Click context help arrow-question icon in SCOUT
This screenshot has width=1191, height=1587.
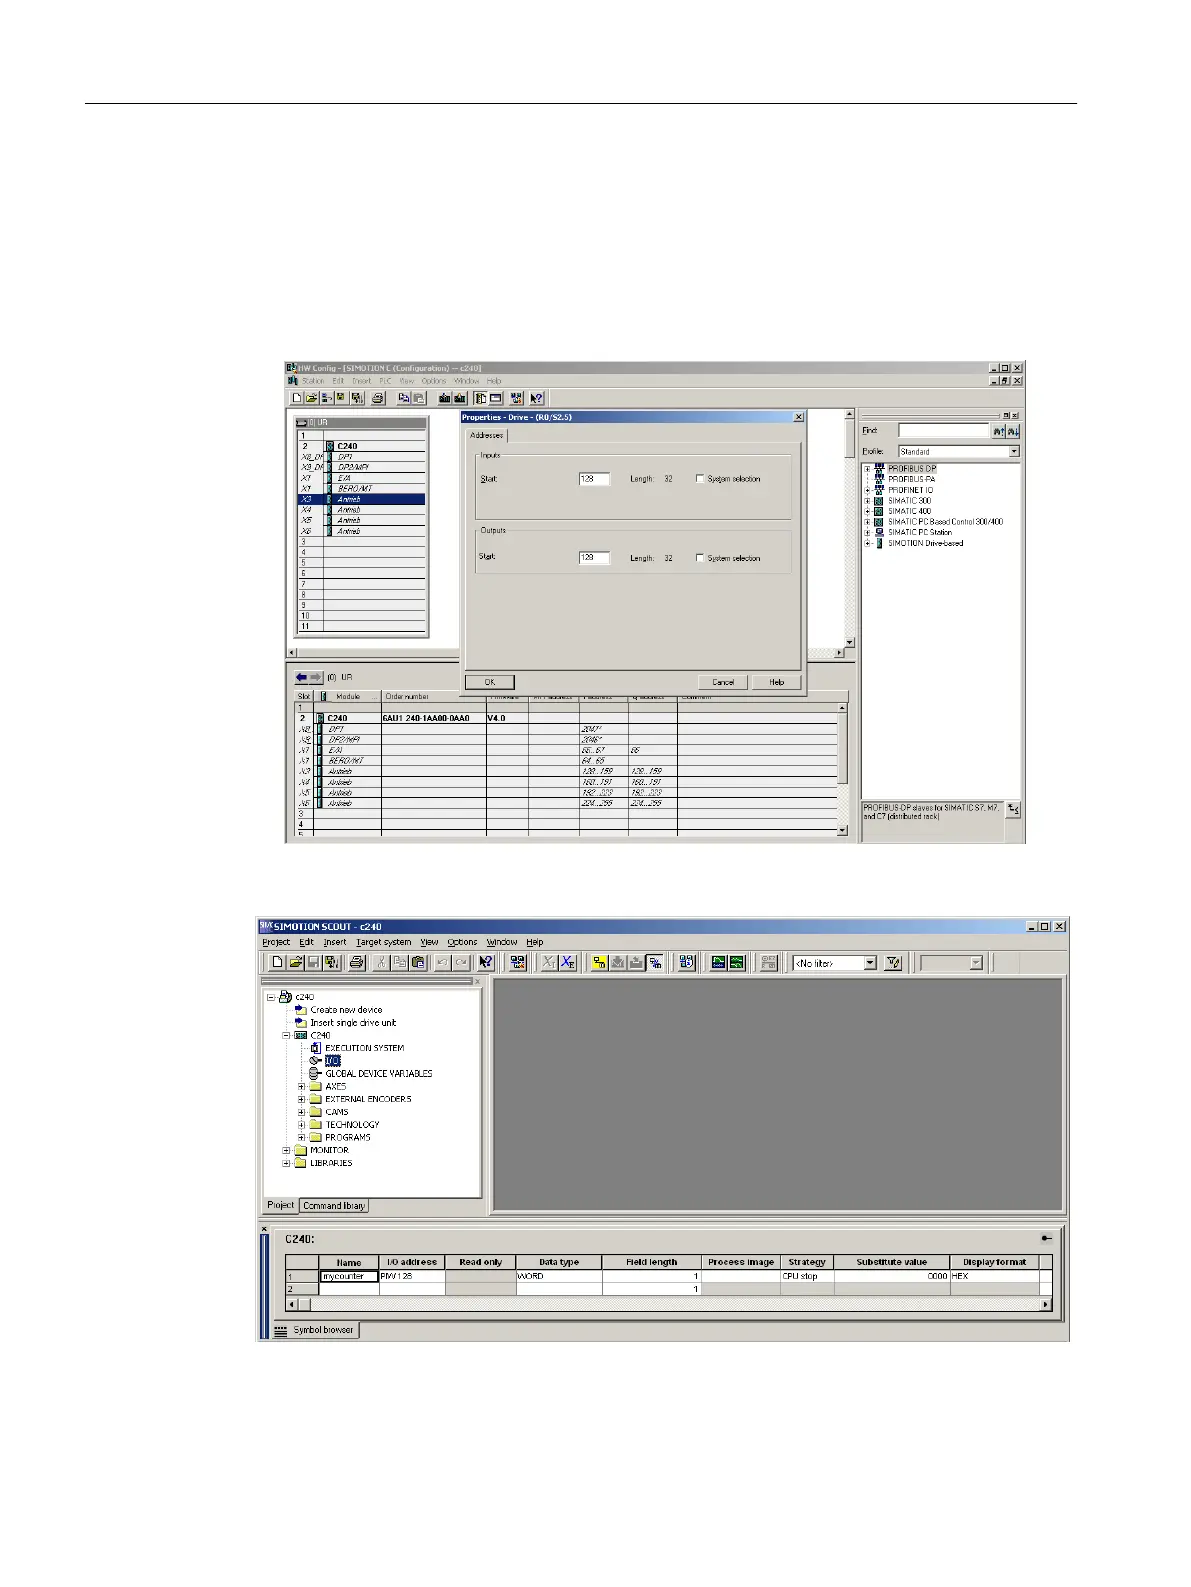(486, 962)
